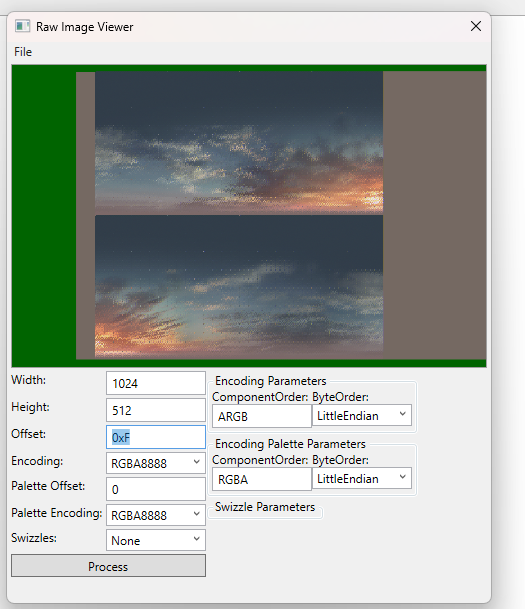Click the Swizzles: label
Viewport: 525px width, 609px height.
click(x=34, y=538)
